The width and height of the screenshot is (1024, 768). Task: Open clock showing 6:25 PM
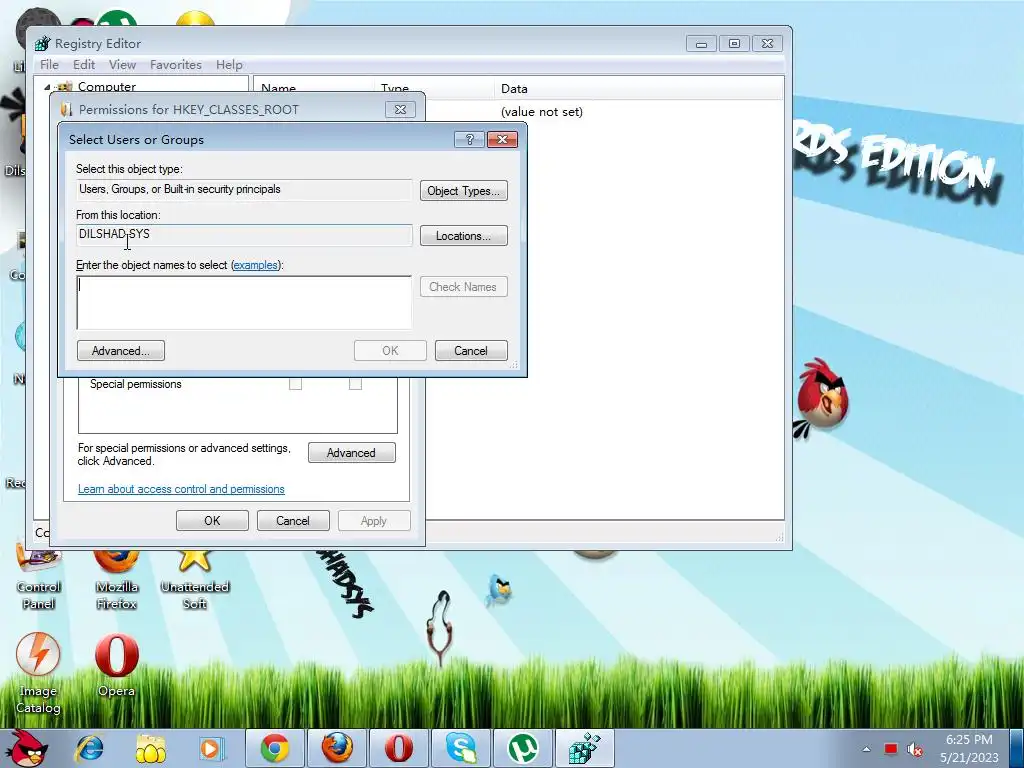tap(969, 748)
